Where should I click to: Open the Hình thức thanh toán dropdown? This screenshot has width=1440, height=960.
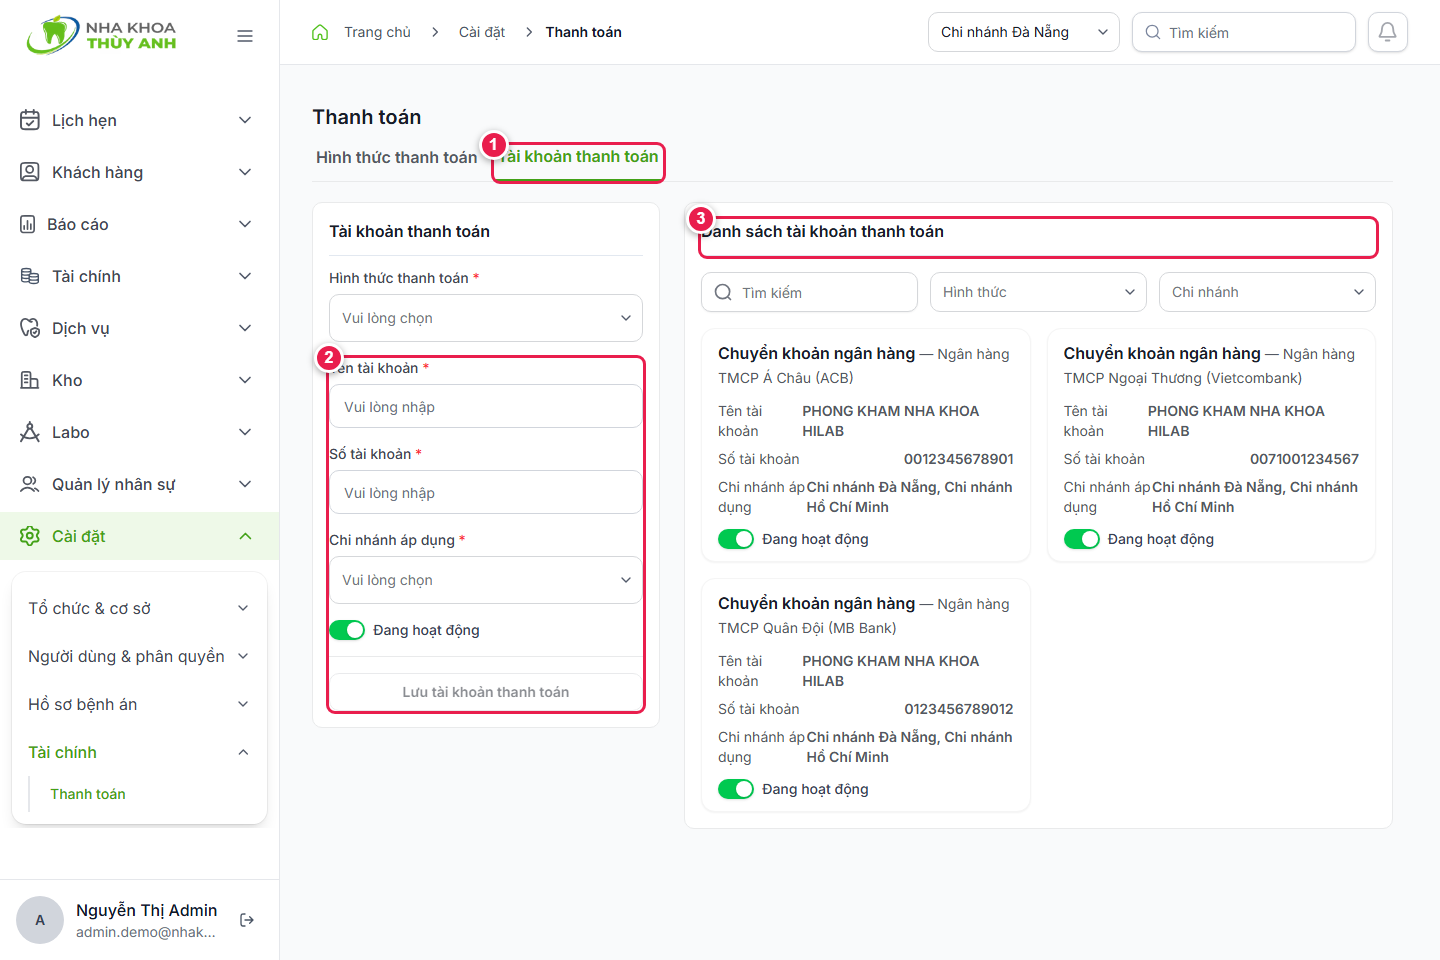(486, 318)
